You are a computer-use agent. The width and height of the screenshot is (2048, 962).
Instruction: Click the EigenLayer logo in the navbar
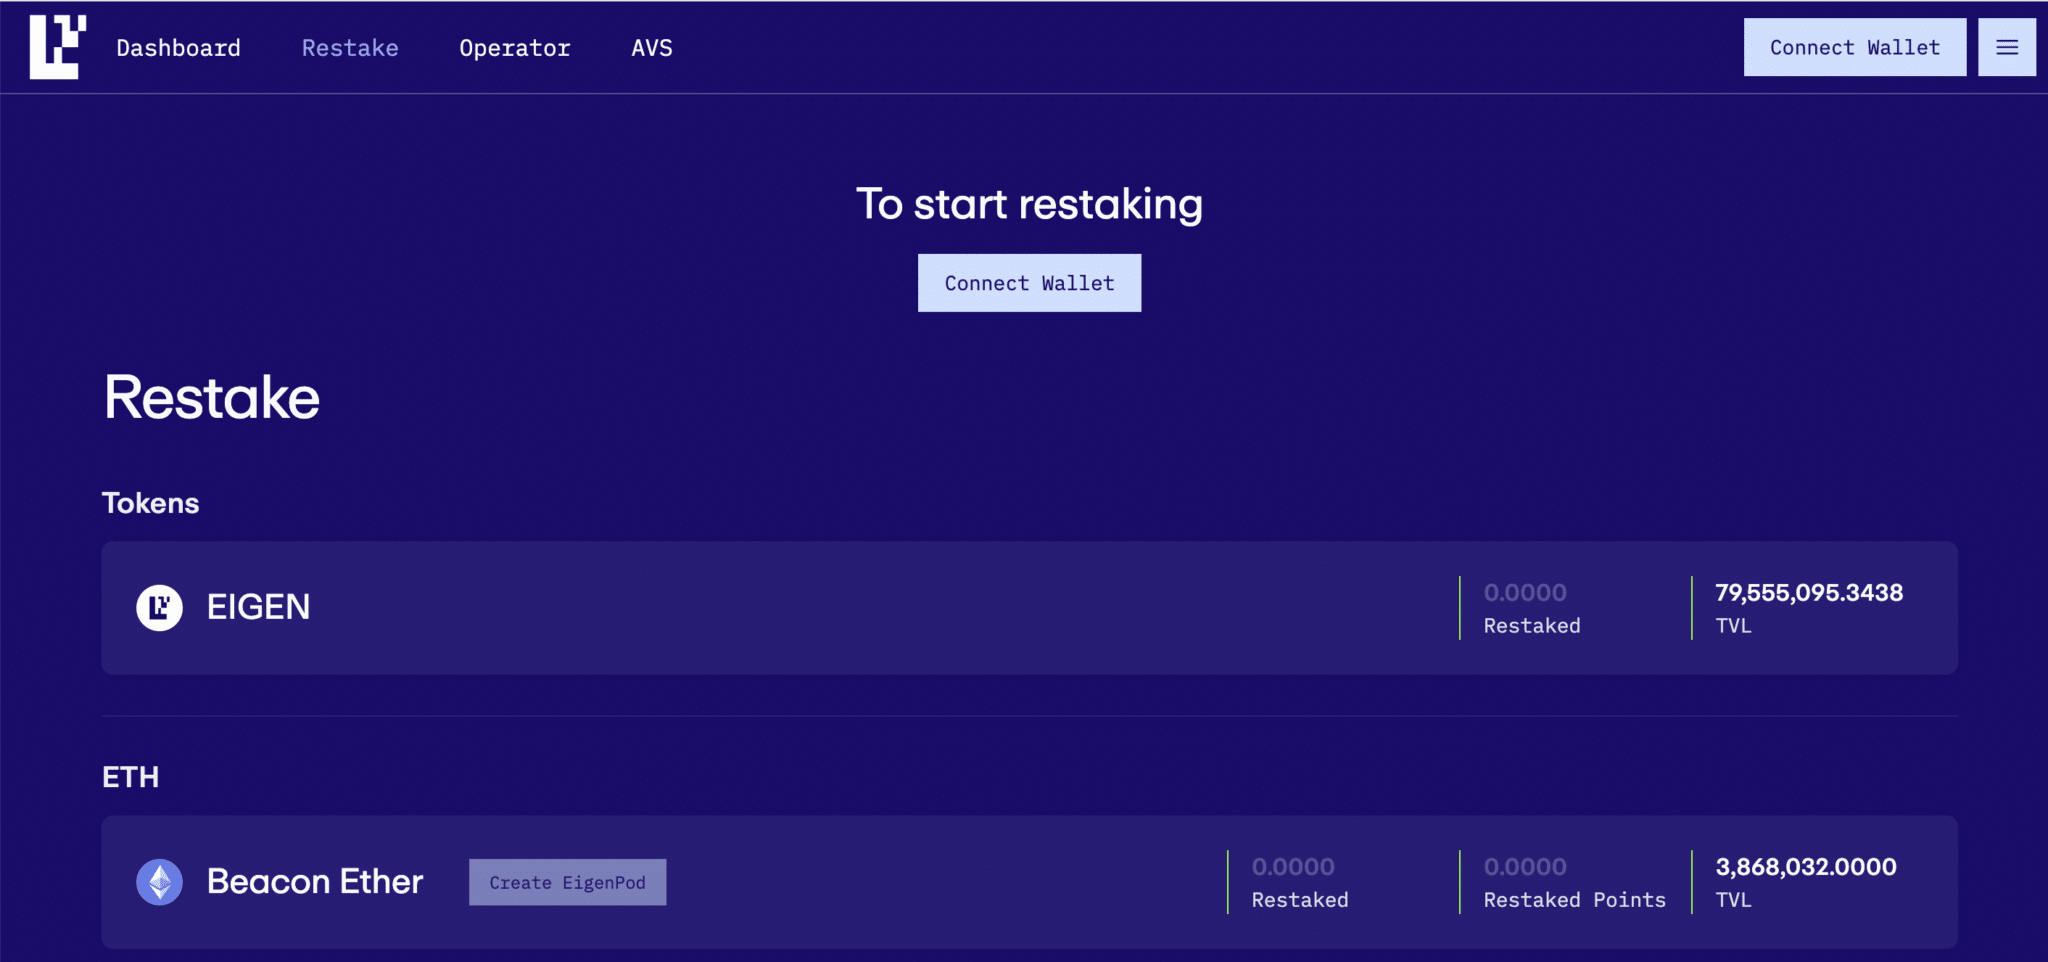(x=55, y=46)
